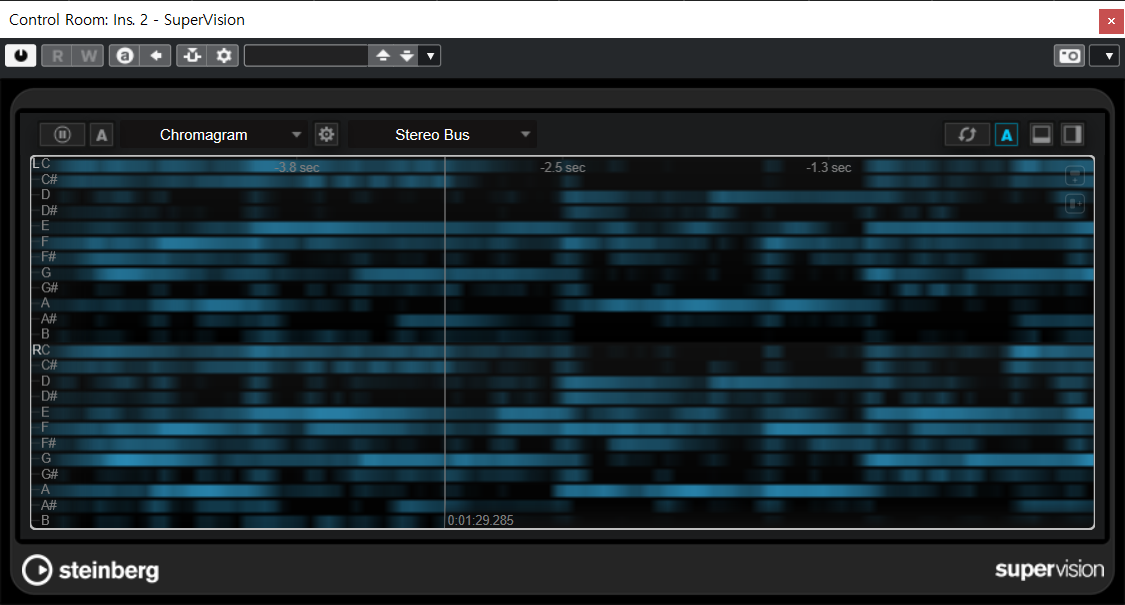Viewport: 1125px width, 605px height.
Task: Open plug-in settings gear in top toolbar
Action: tap(223, 56)
